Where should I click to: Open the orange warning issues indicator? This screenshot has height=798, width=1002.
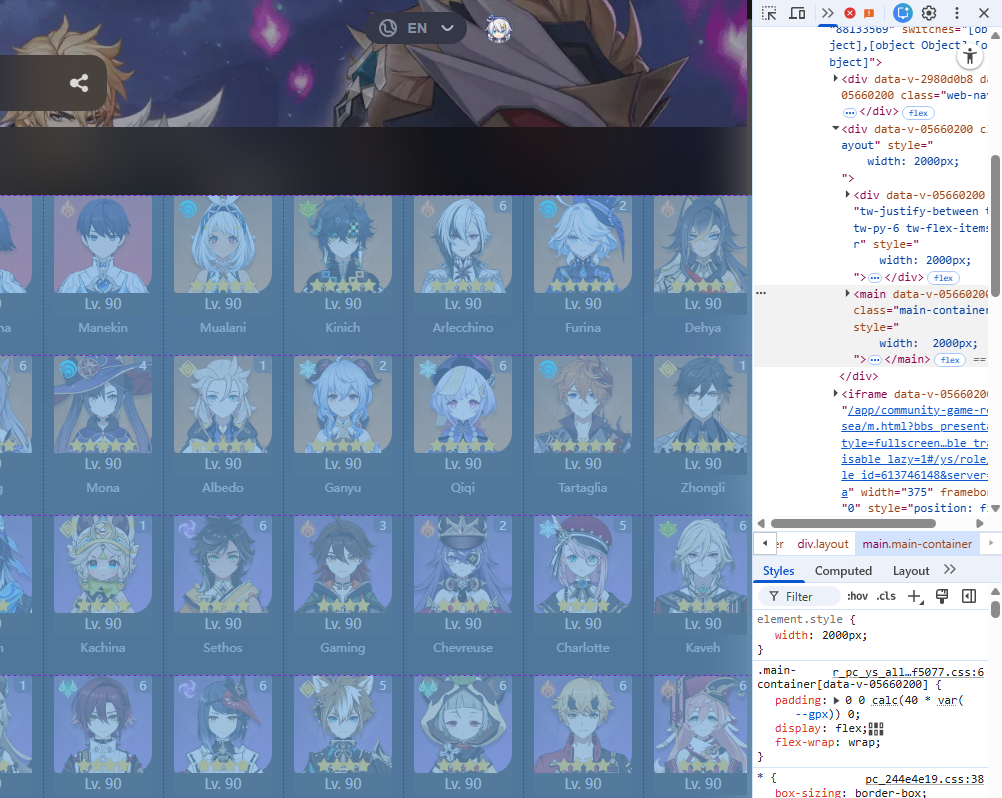(869, 13)
